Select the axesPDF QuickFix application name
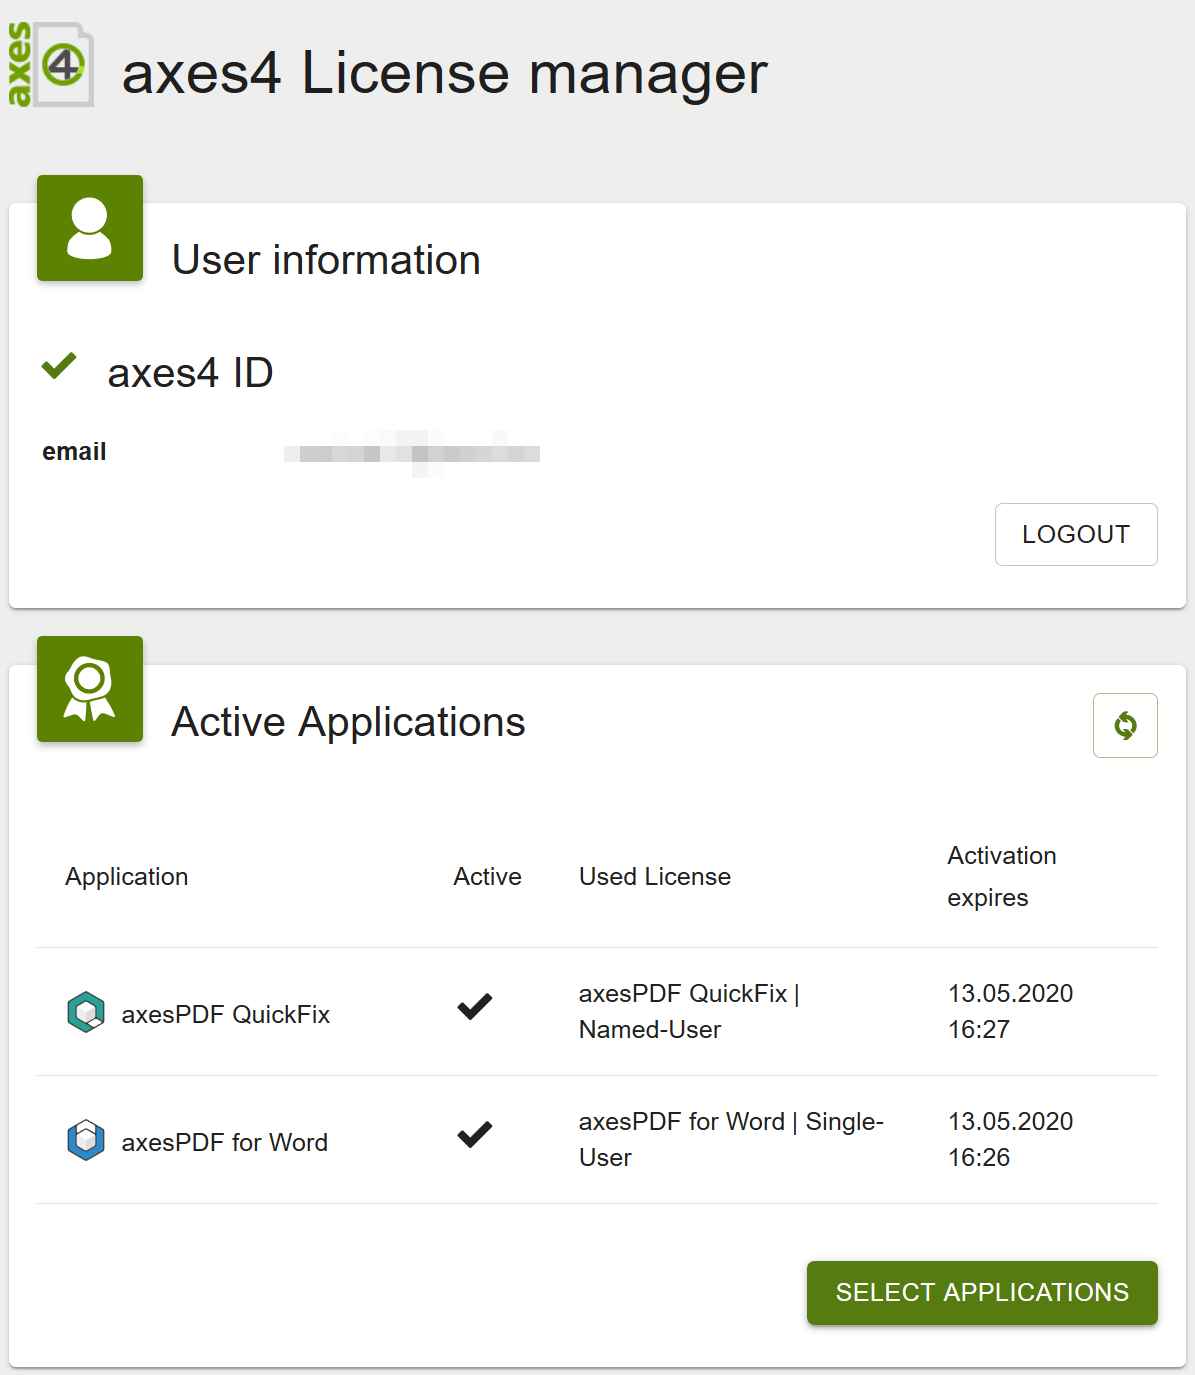The image size is (1195, 1375). [x=226, y=1015]
